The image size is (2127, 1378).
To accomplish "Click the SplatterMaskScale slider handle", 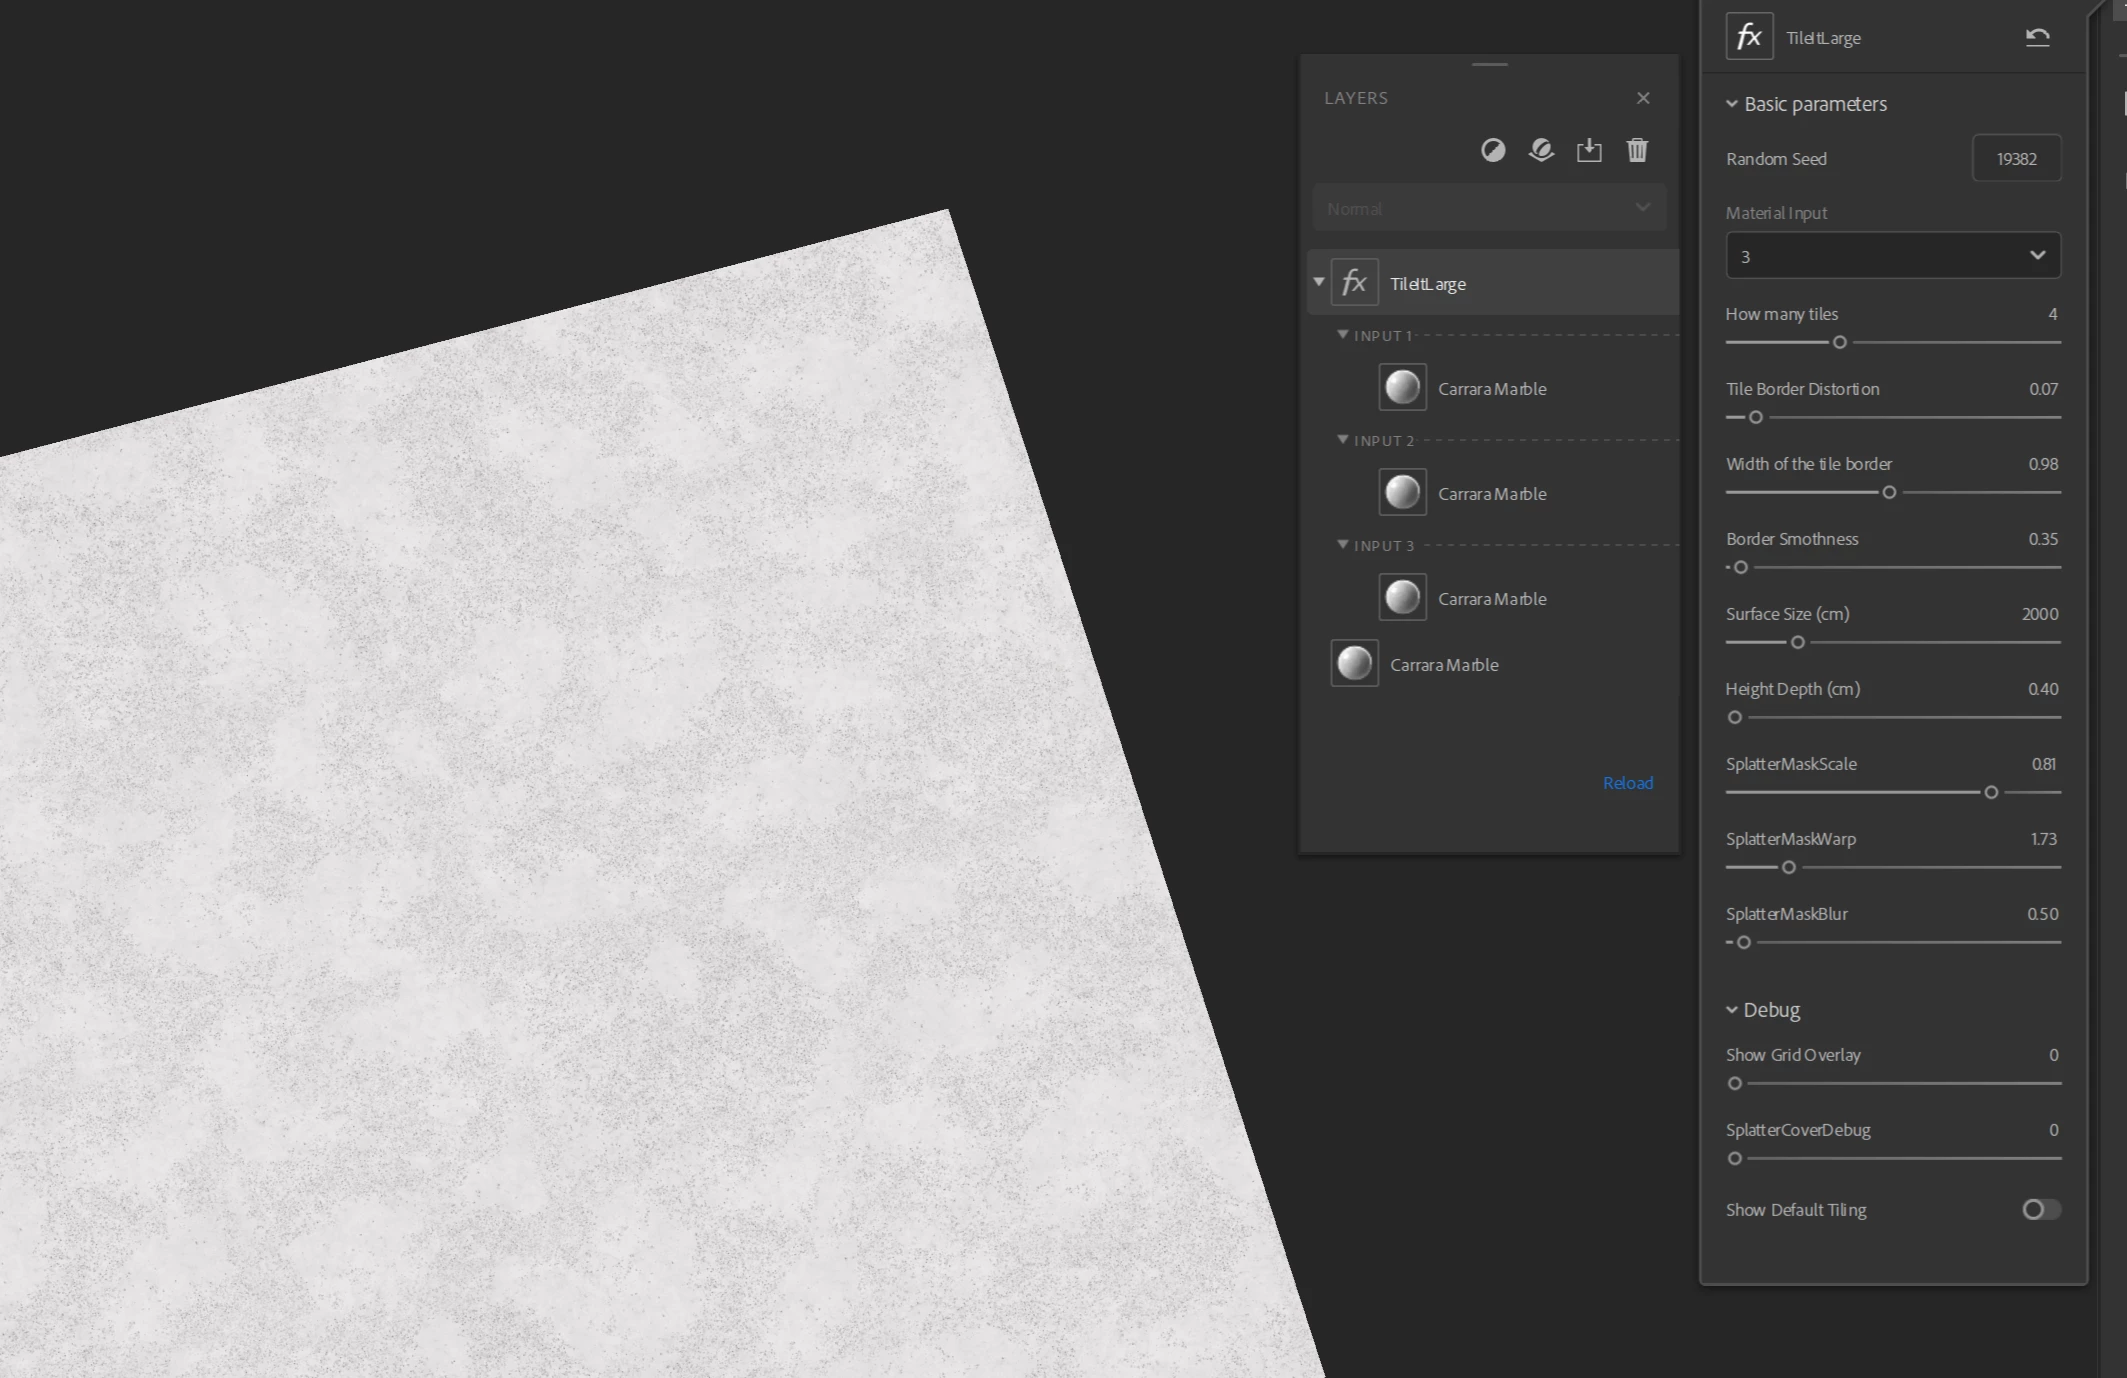I will 1991,792.
